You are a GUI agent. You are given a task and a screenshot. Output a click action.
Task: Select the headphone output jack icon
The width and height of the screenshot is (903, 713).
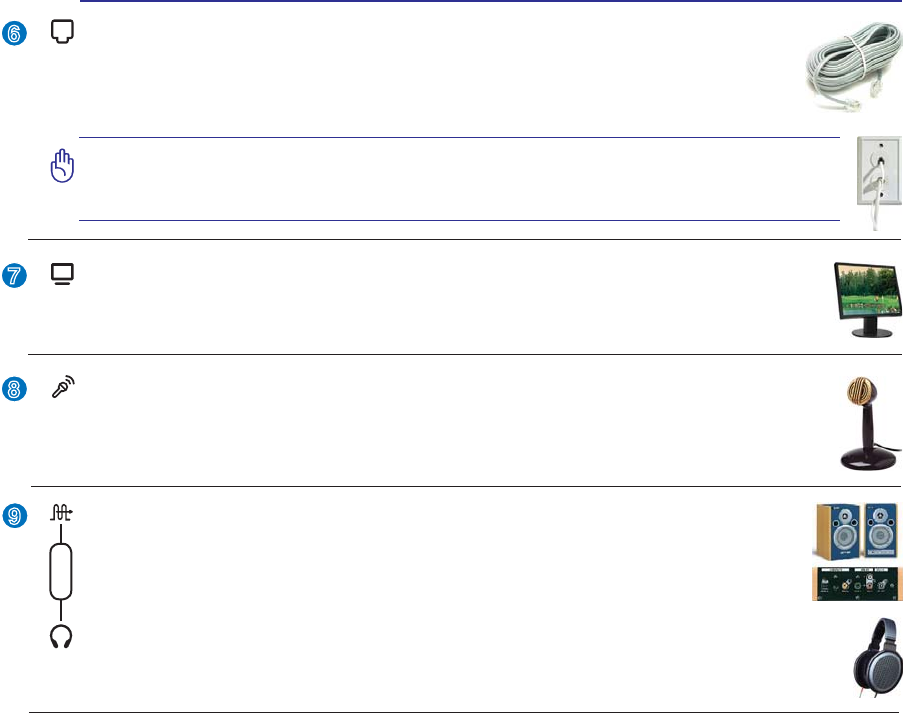coord(61,636)
